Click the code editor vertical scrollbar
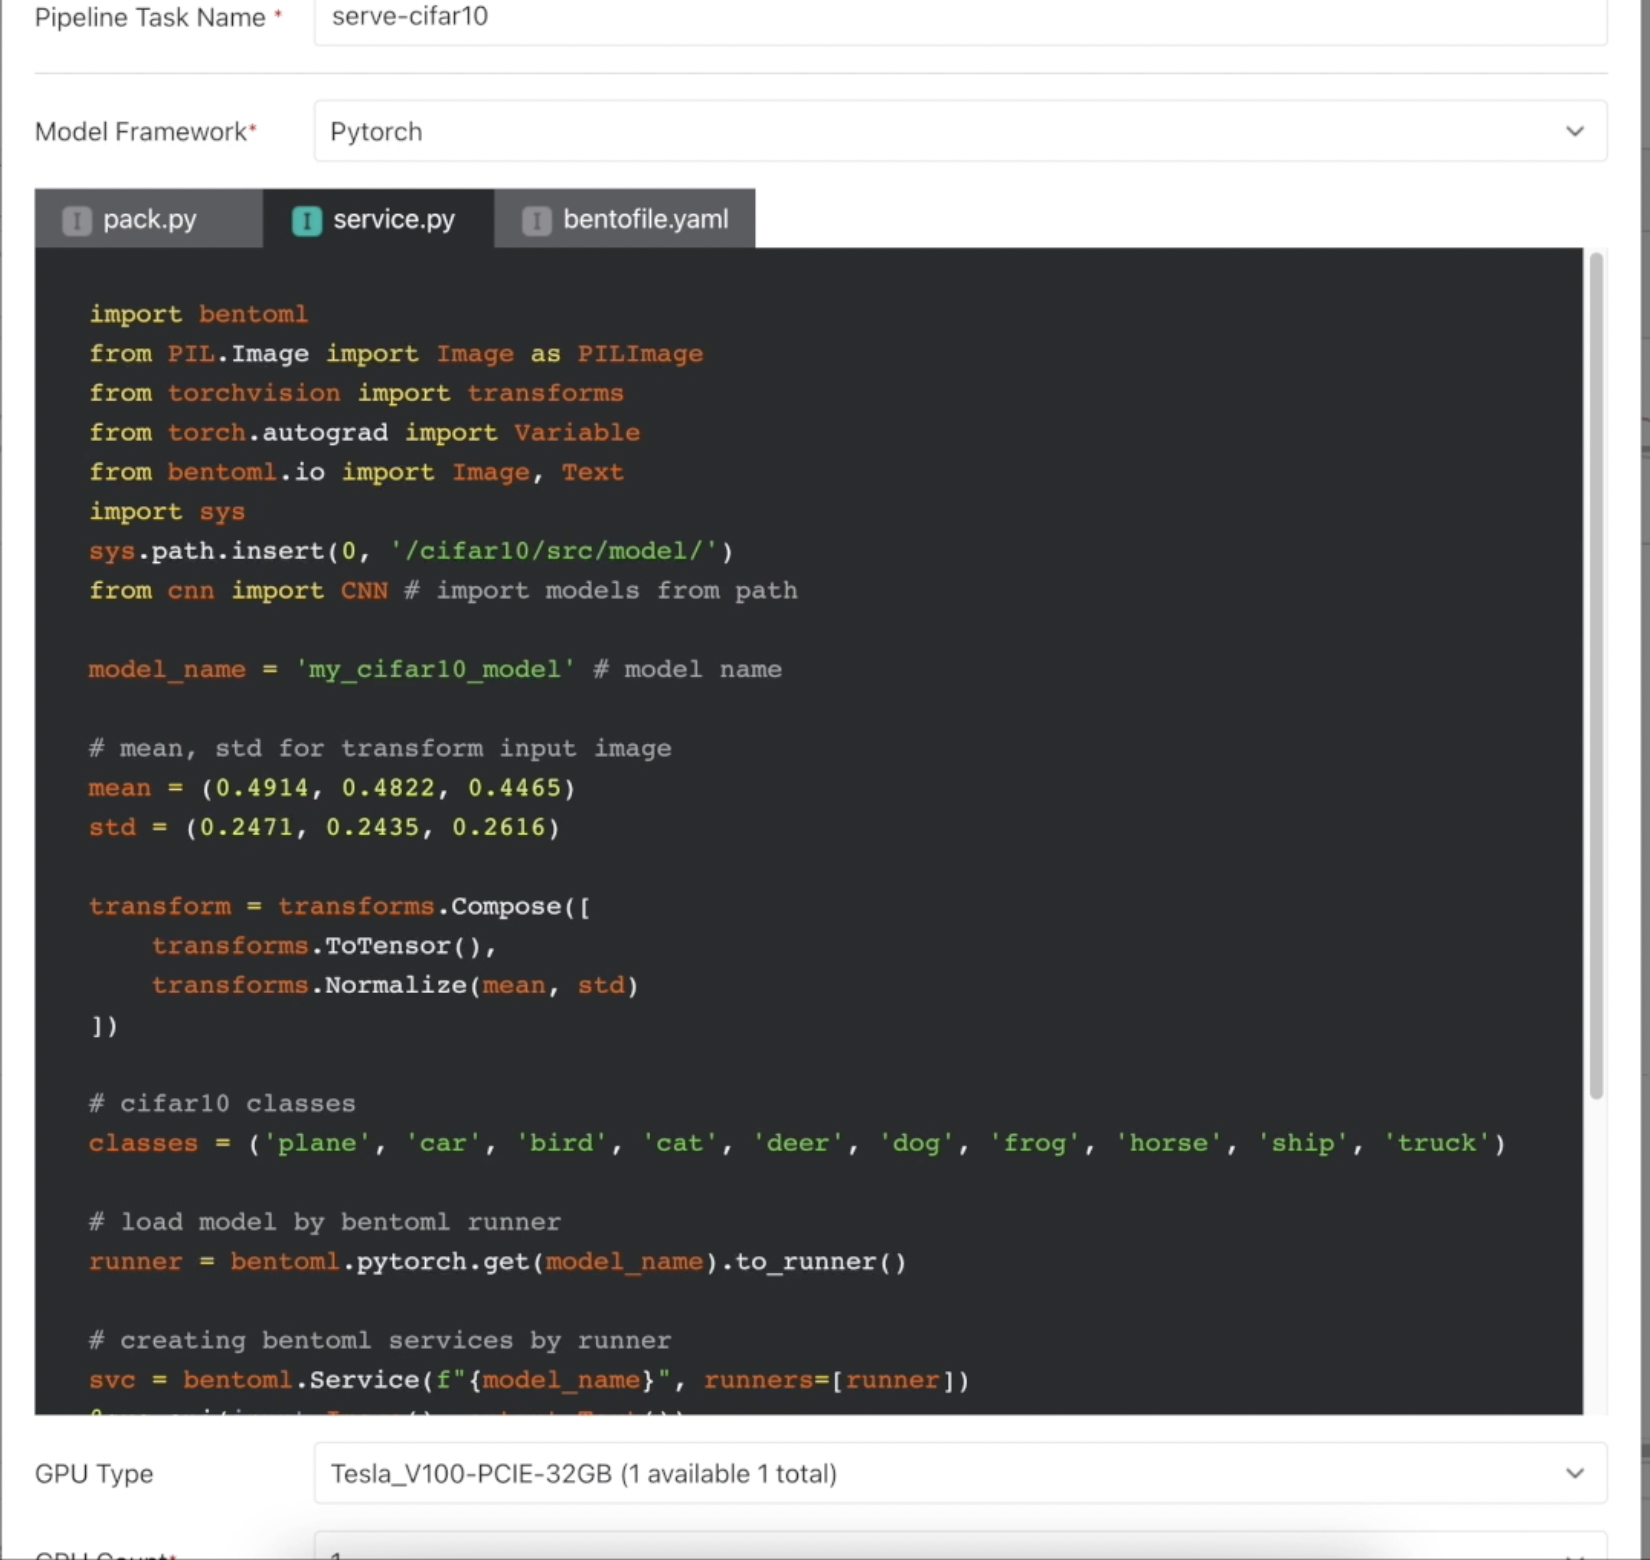The height and width of the screenshot is (1560, 1650). pos(1596,676)
